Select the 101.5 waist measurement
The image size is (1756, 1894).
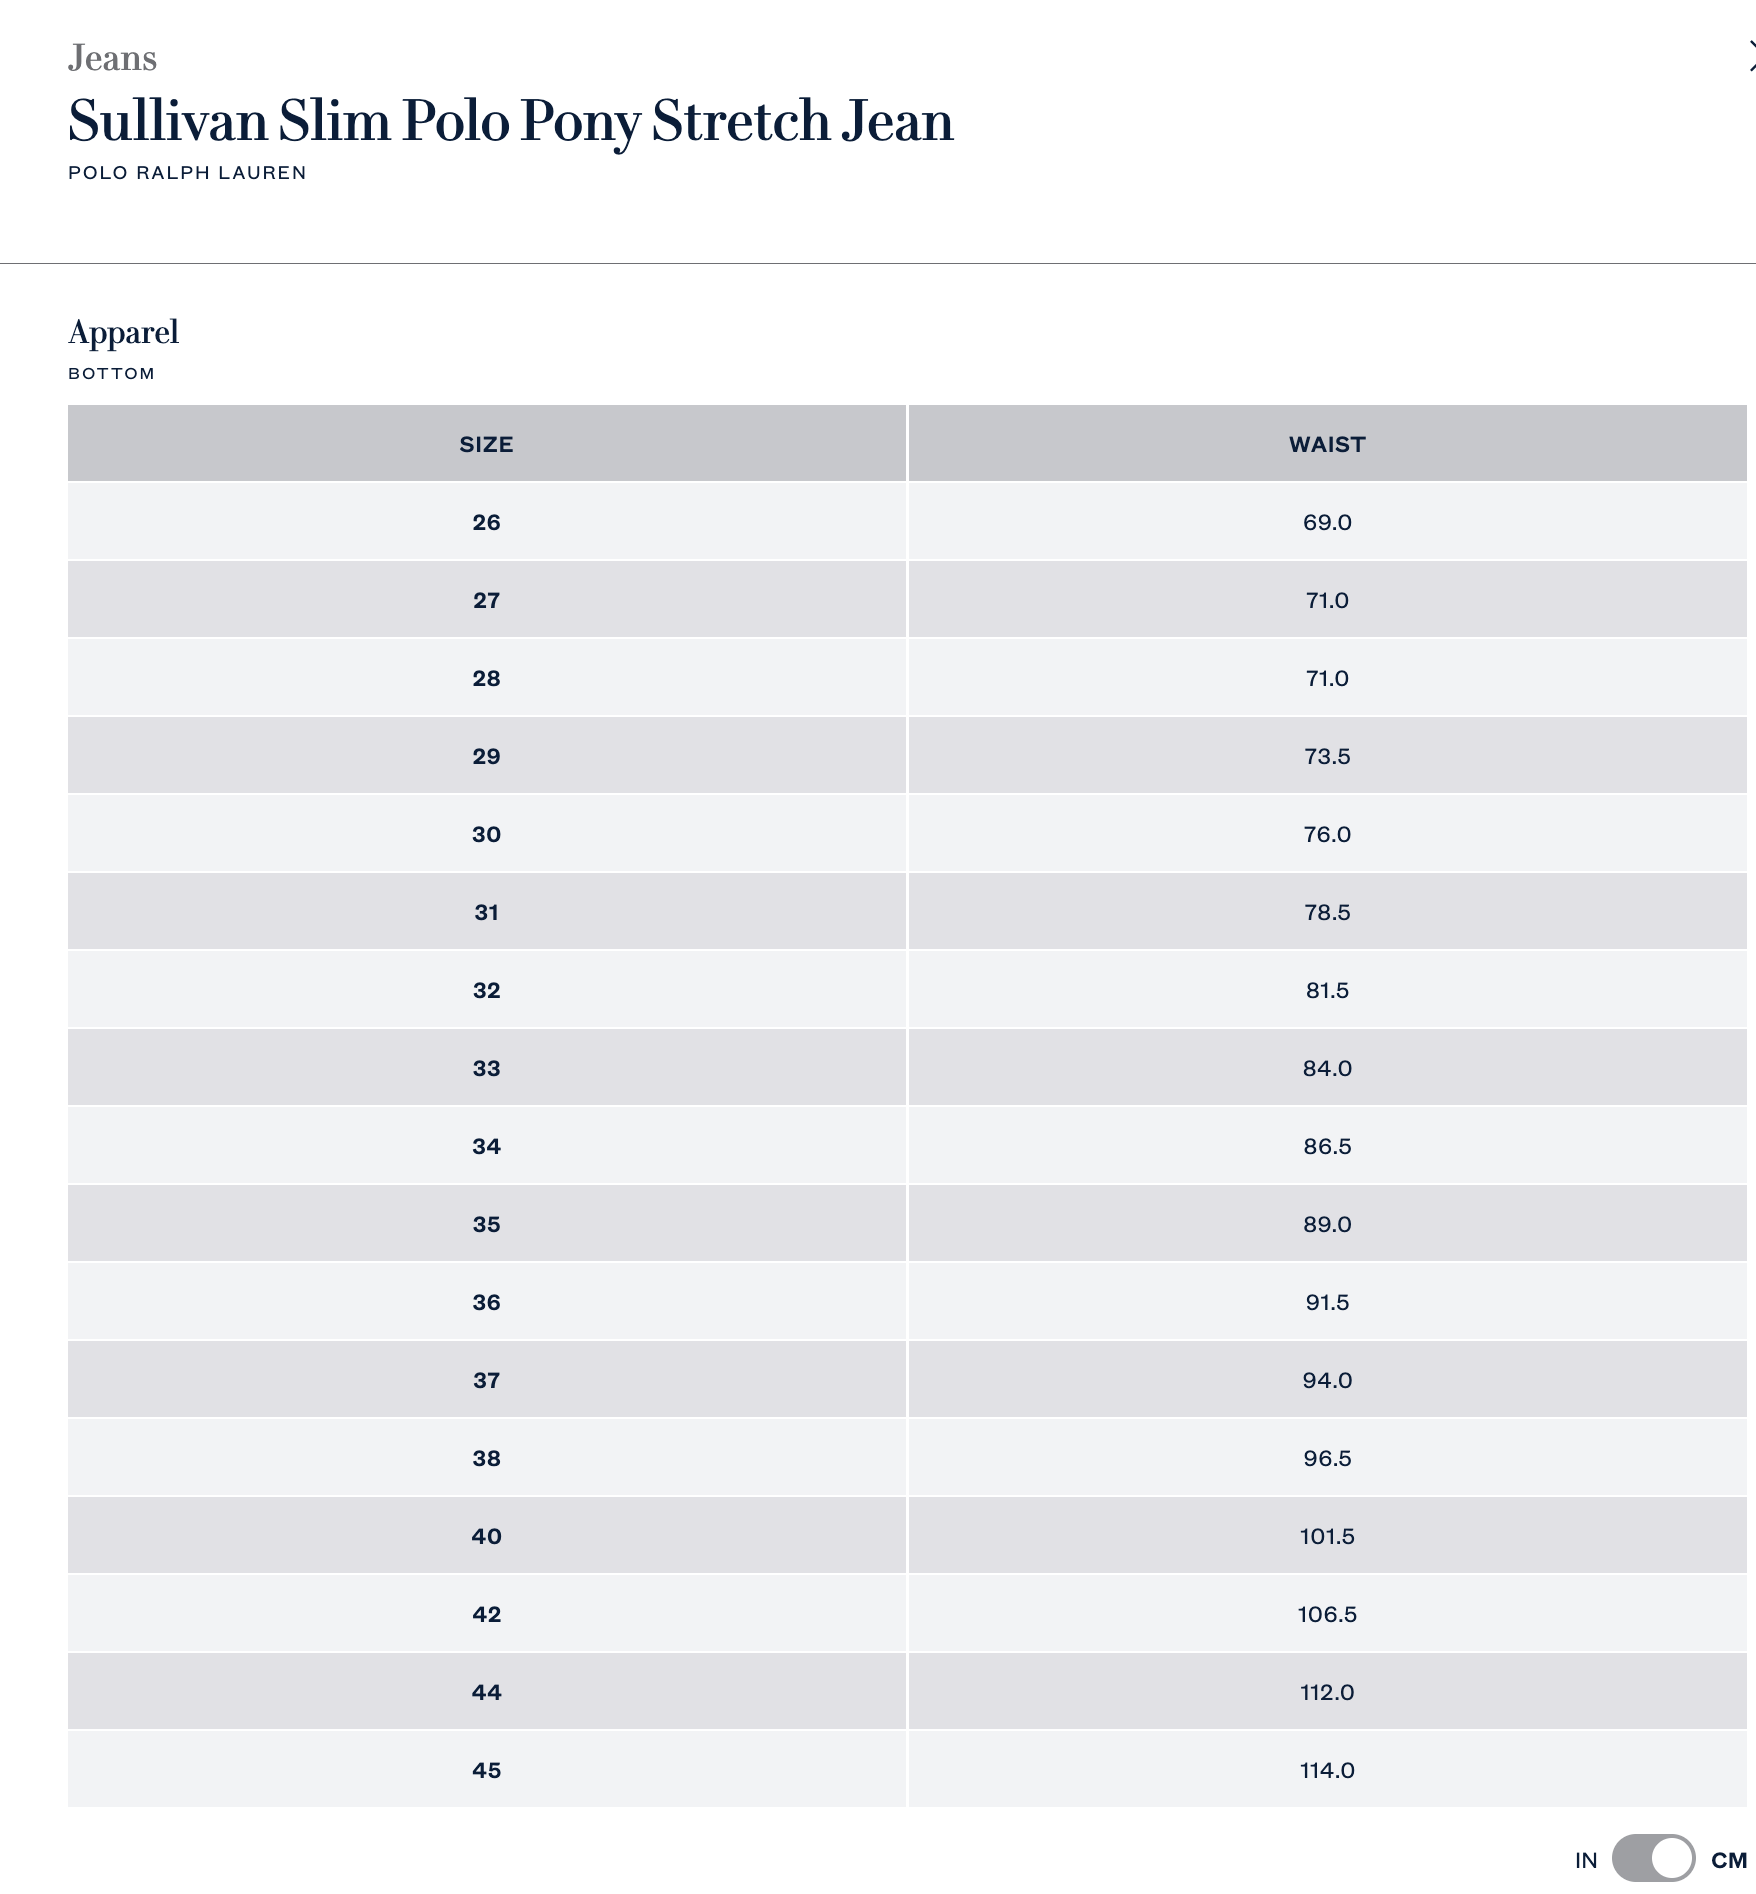(1327, 1536)
